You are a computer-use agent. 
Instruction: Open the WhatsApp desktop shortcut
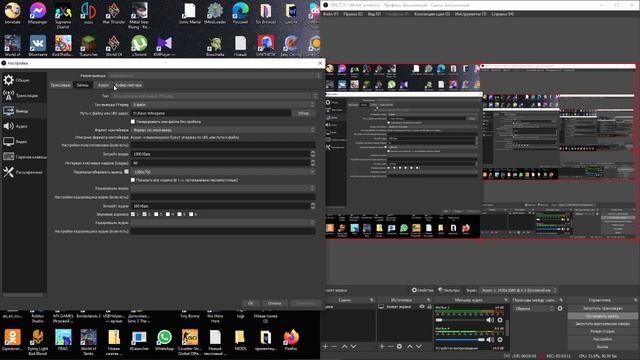(164, 340)
